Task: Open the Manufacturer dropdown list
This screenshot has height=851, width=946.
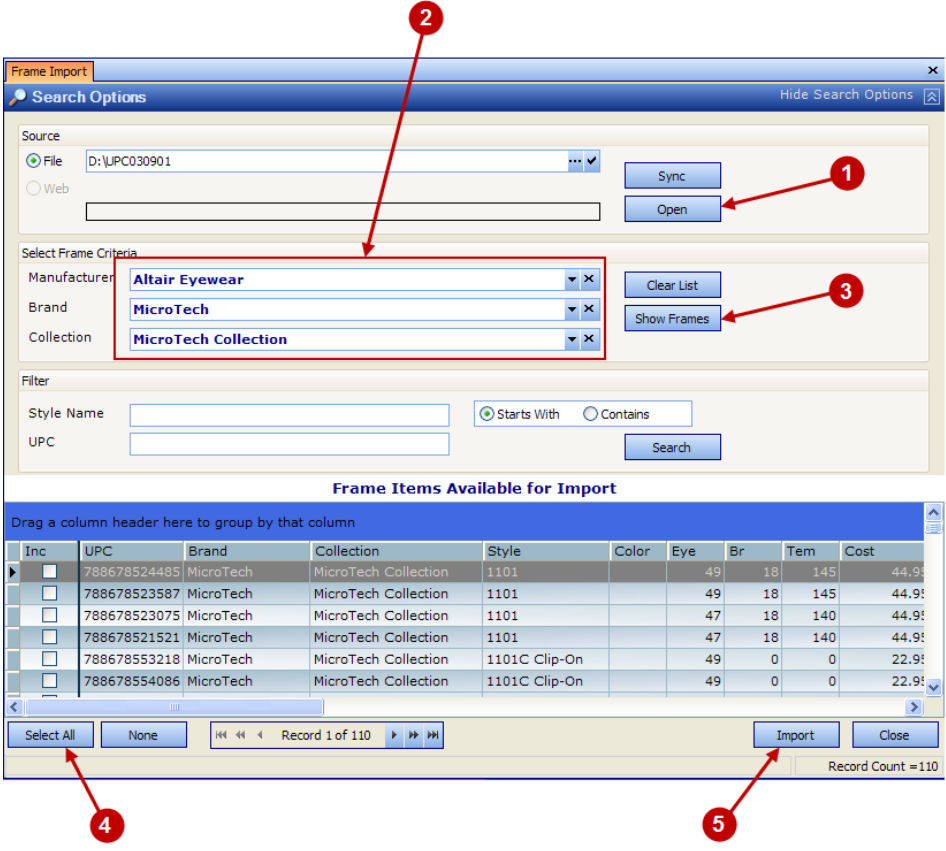Action: (x=571, y=279)
